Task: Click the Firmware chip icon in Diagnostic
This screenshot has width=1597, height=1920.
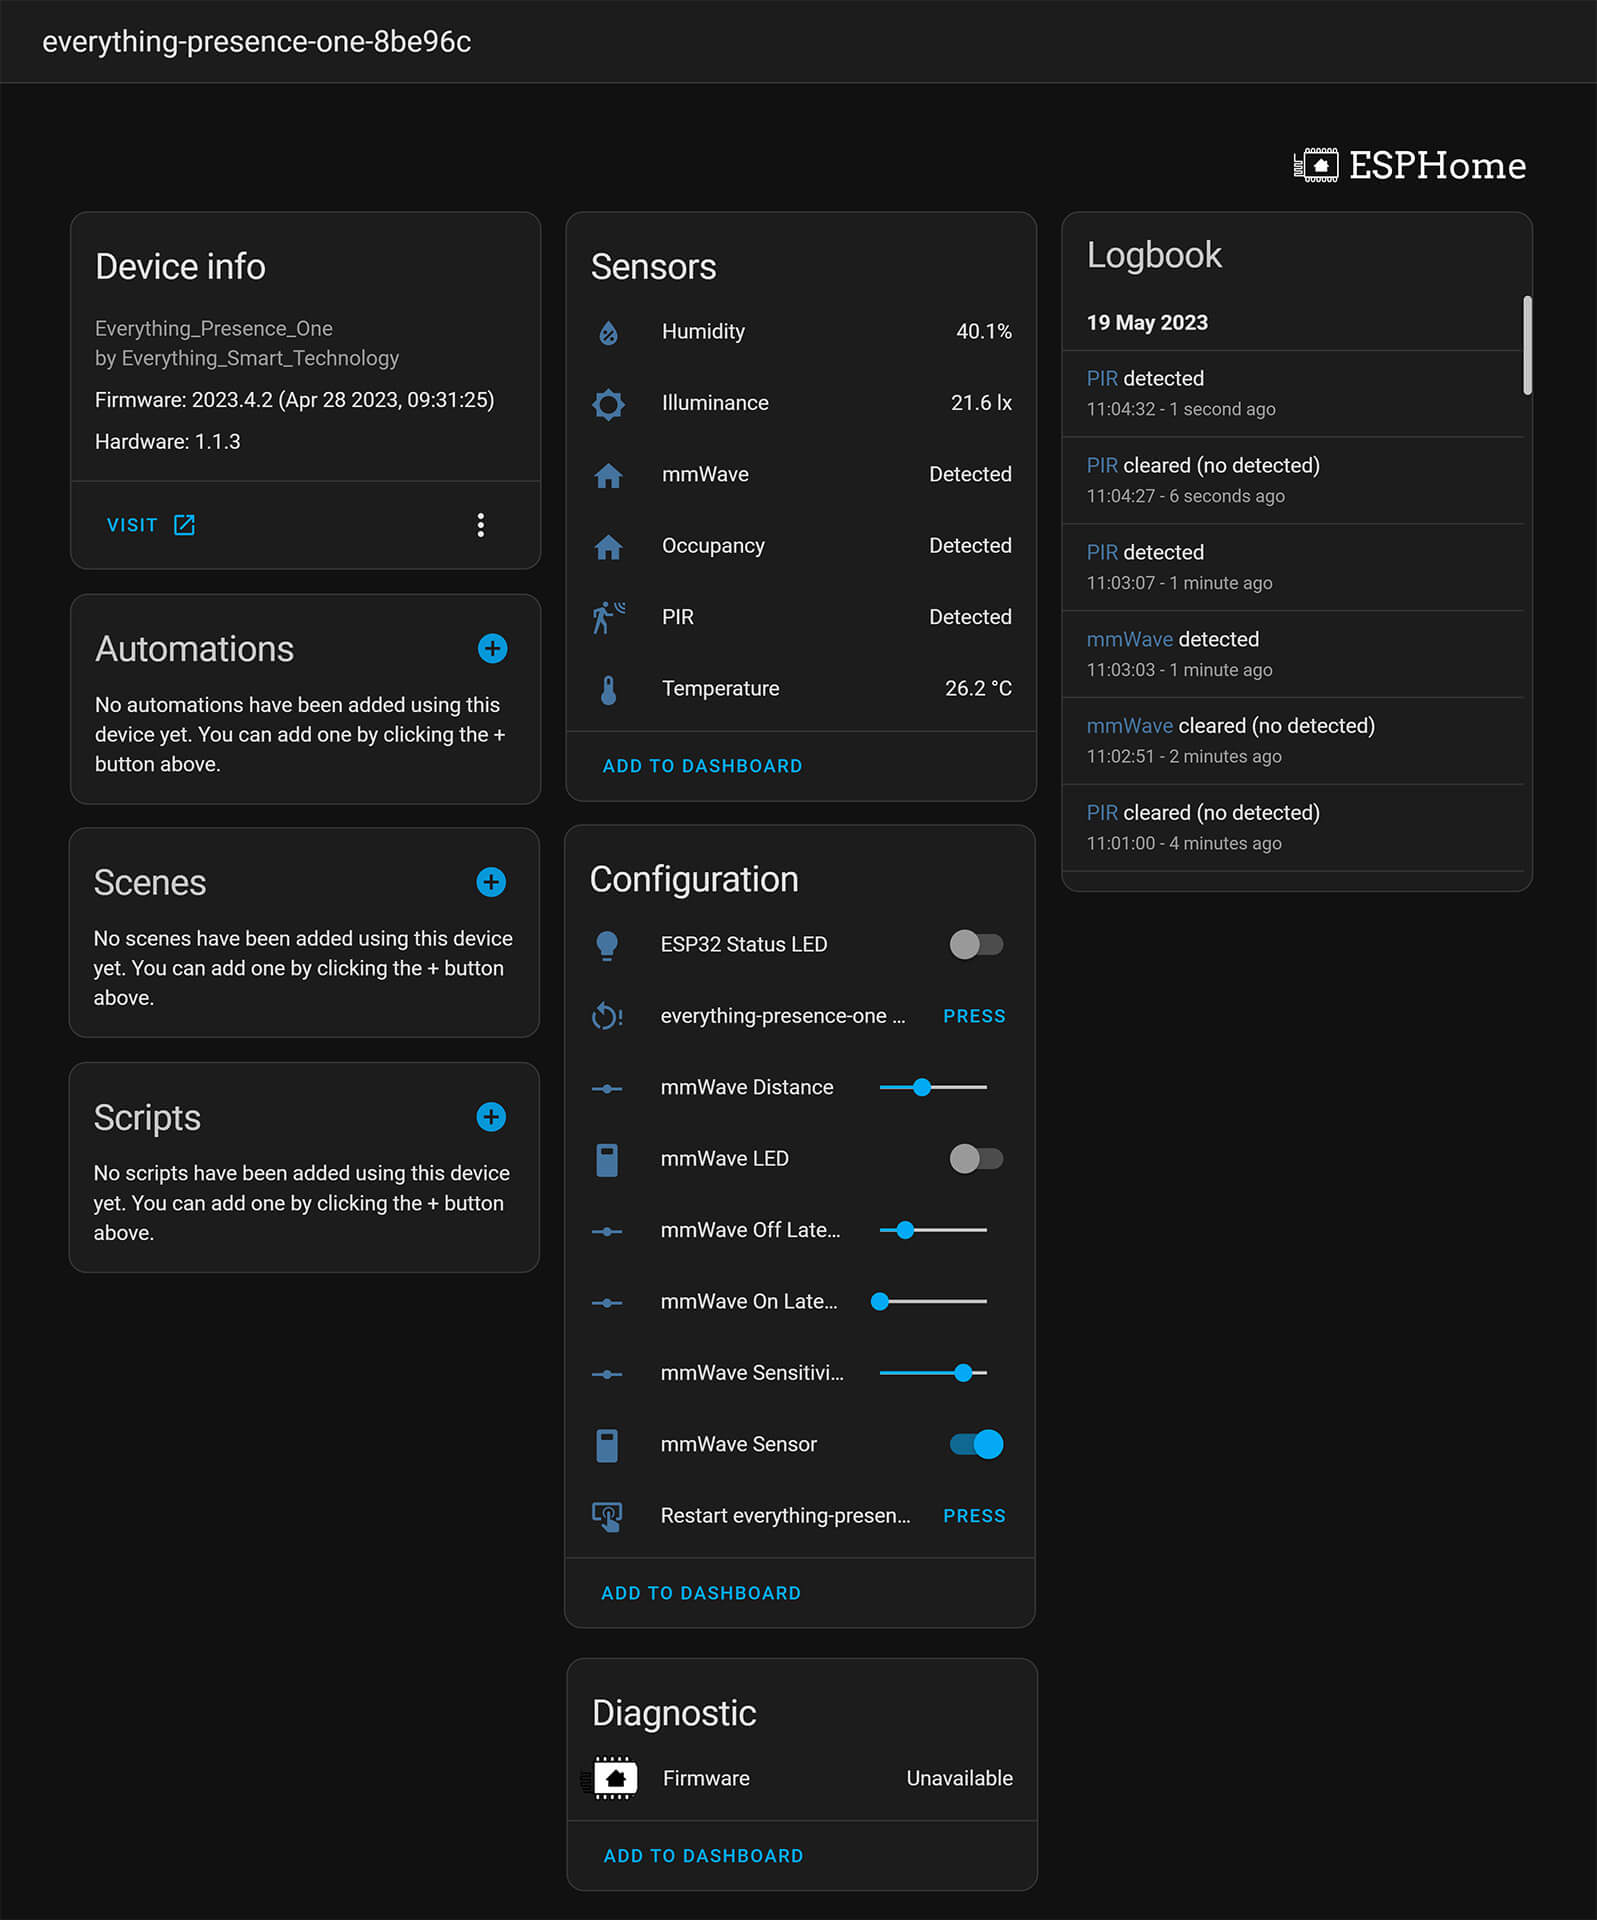Action: [x=614, y=1778]
